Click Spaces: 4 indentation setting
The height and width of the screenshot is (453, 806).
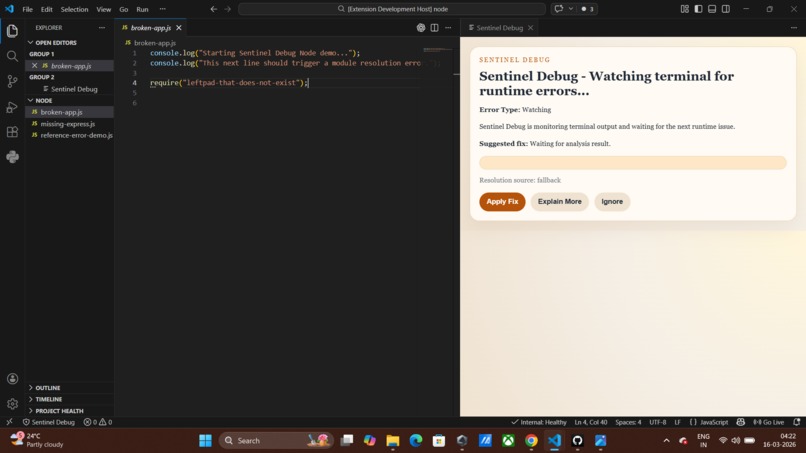pos(628,422)
